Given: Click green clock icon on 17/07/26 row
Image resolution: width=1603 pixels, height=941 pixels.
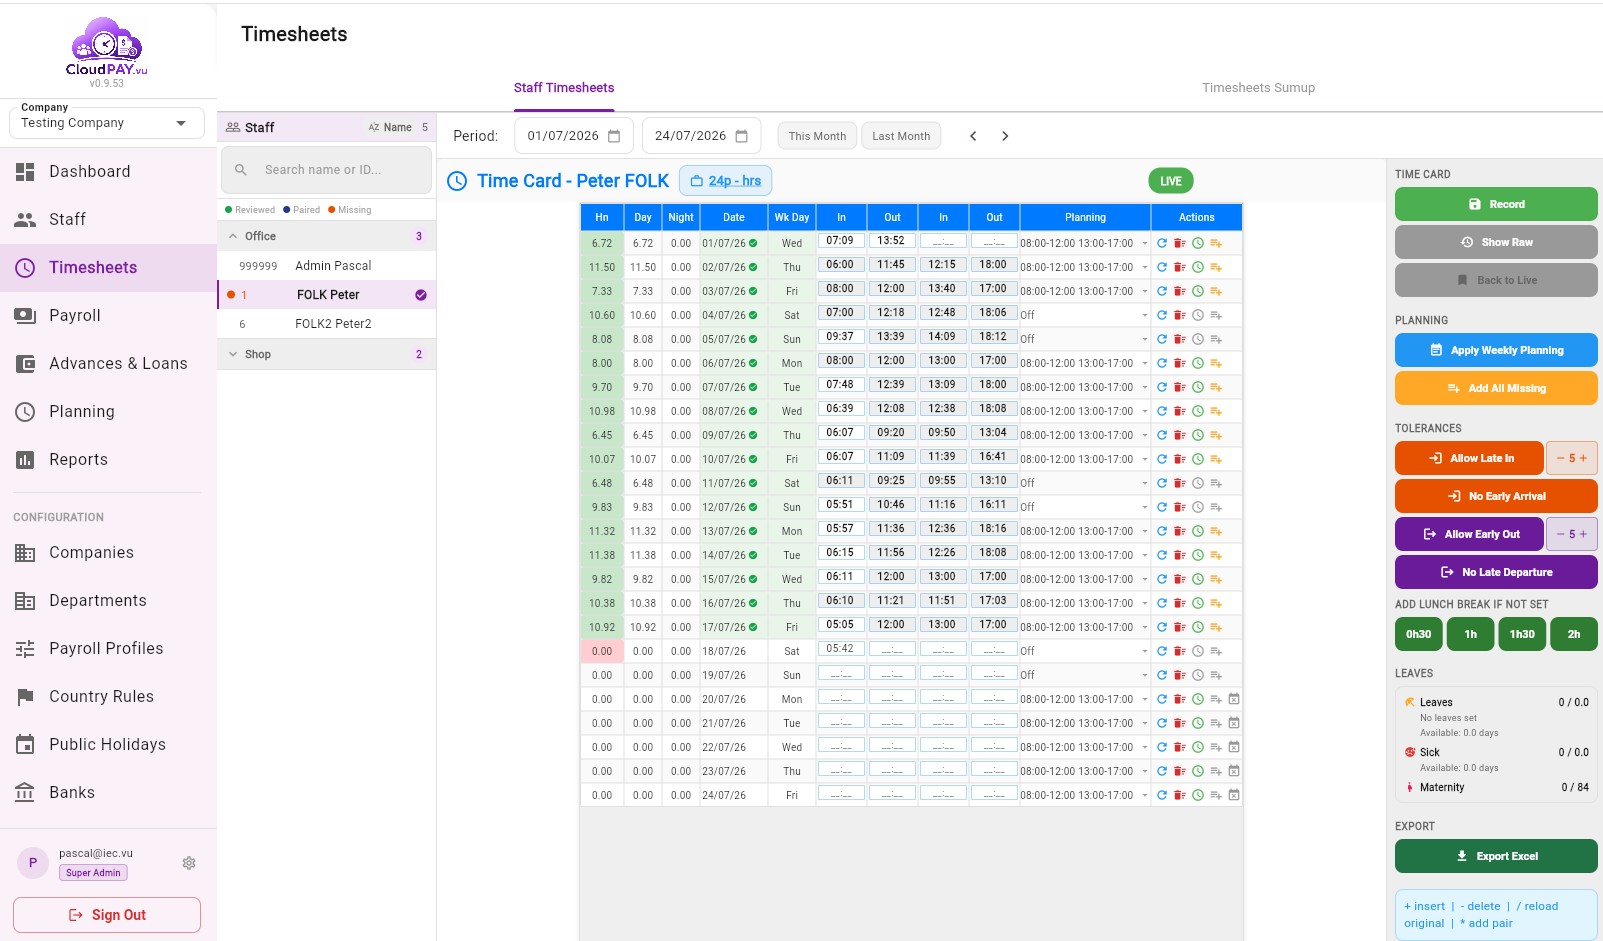Looking at the screenshot, I should [x=1198, y=627].
